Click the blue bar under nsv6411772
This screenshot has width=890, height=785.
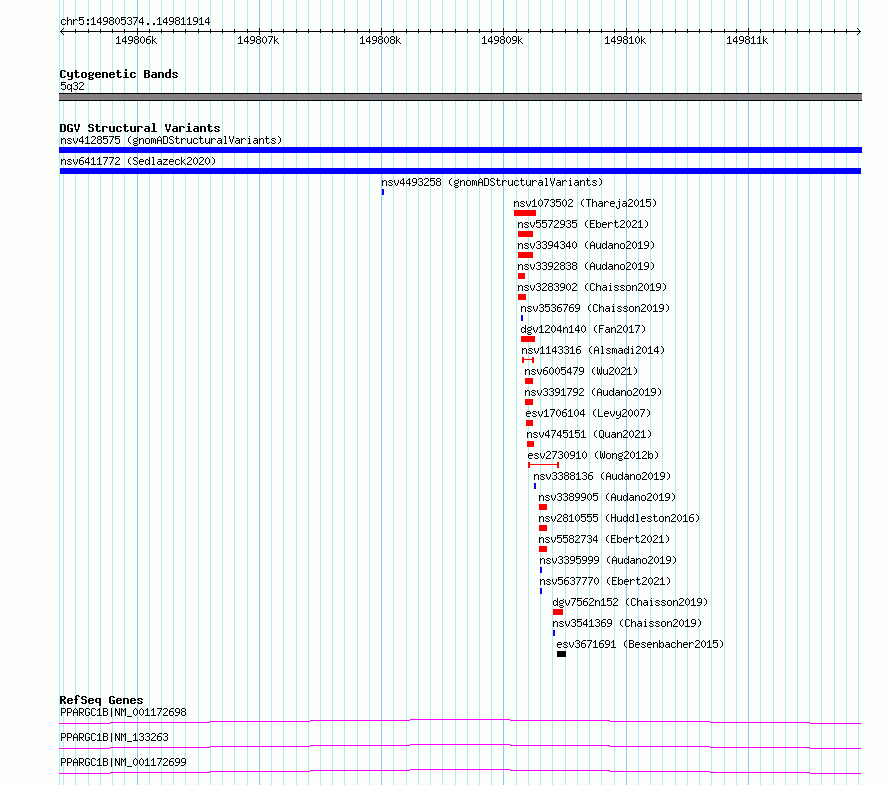[x=460, y=171]
